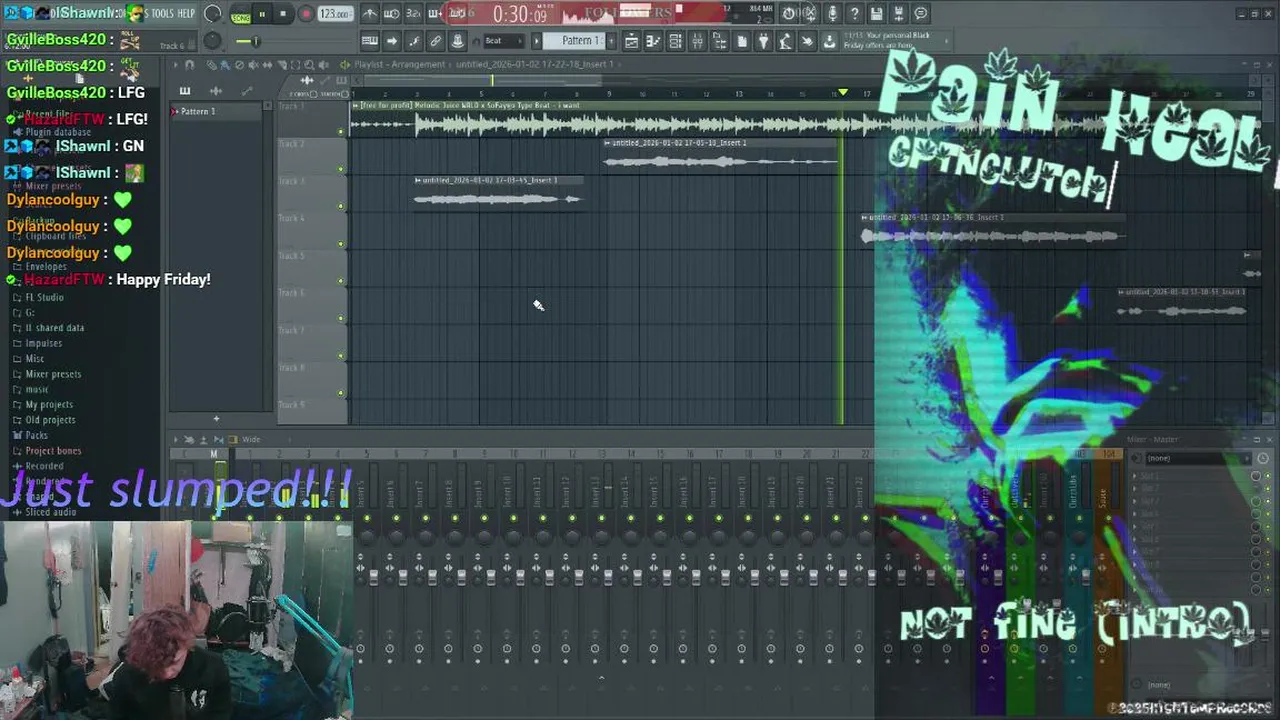The width and height of the screenshot is (1280, 720).
Task: Select the playlist delete tool
Action: pyautogui.click(x=240, y=65)
